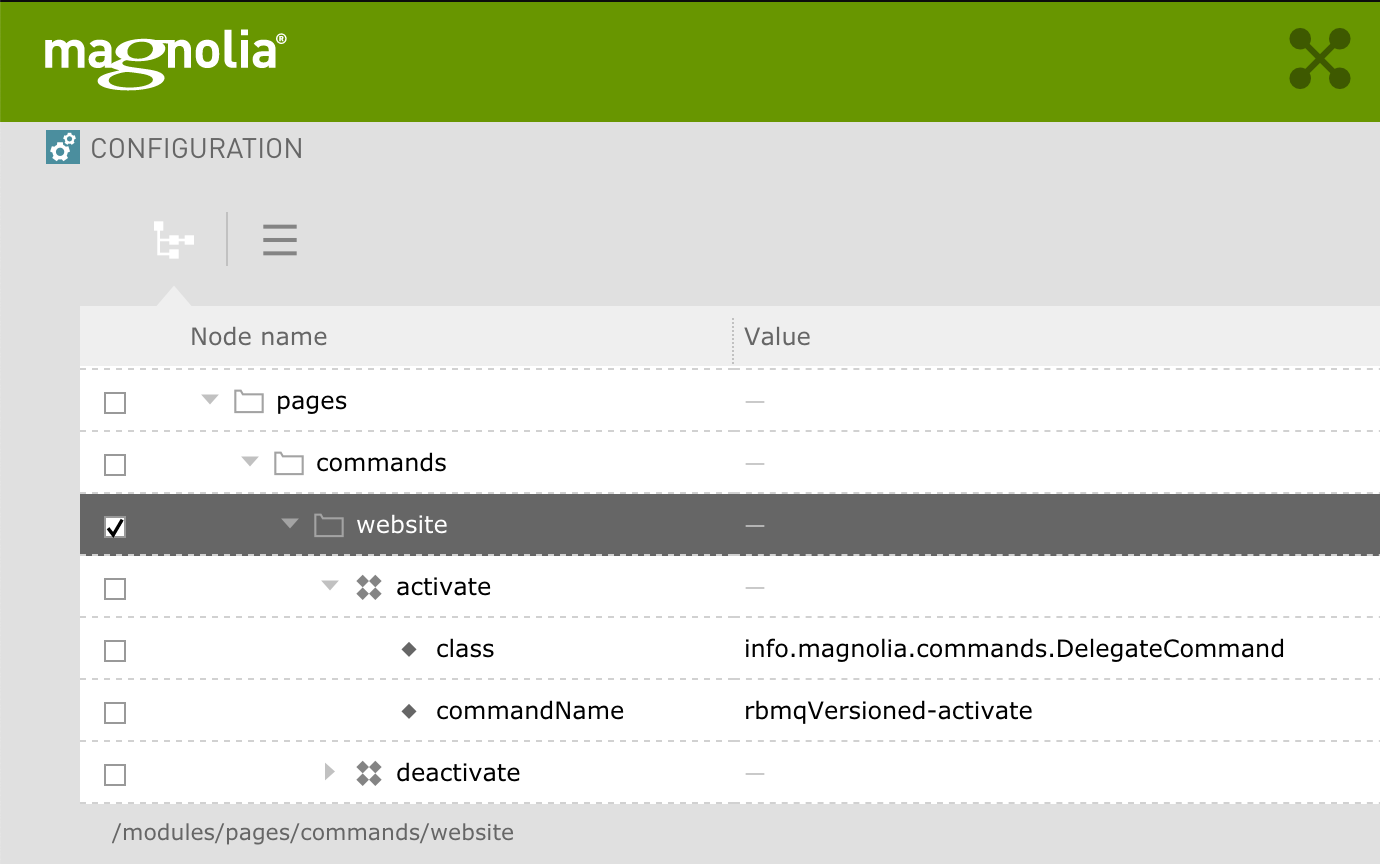Screen dimensions: 1380x864
Task: Select the class property name
Action: [x=465, y=650]
